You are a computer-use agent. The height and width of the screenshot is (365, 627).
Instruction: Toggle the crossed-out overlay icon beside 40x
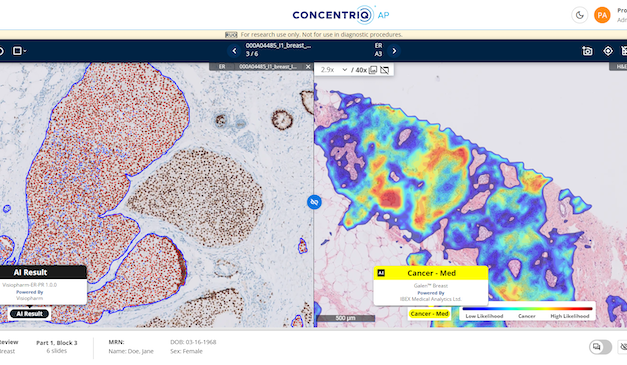[x=384, y=70]
